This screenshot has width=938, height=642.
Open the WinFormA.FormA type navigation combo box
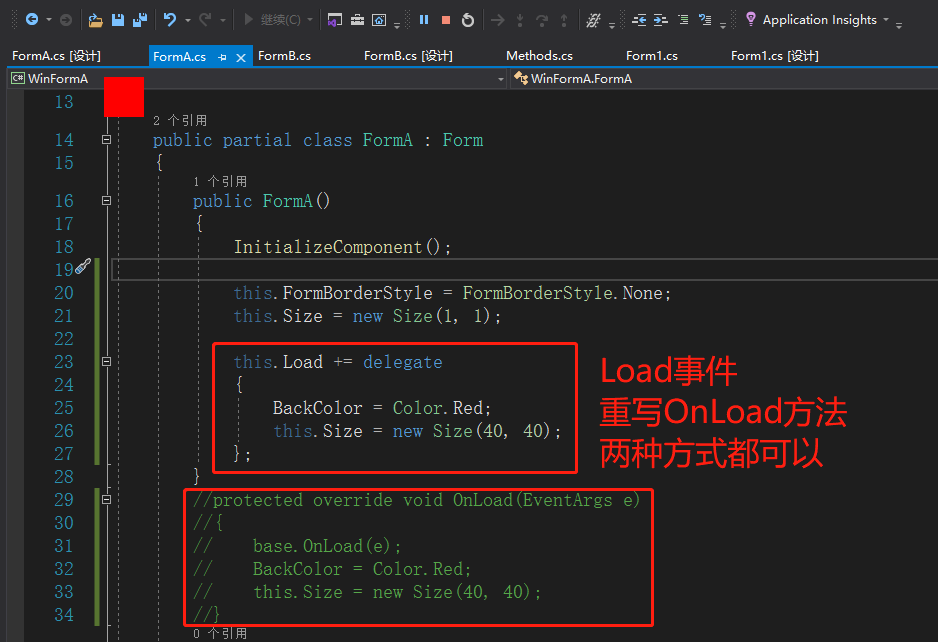(x=723, y=78)
